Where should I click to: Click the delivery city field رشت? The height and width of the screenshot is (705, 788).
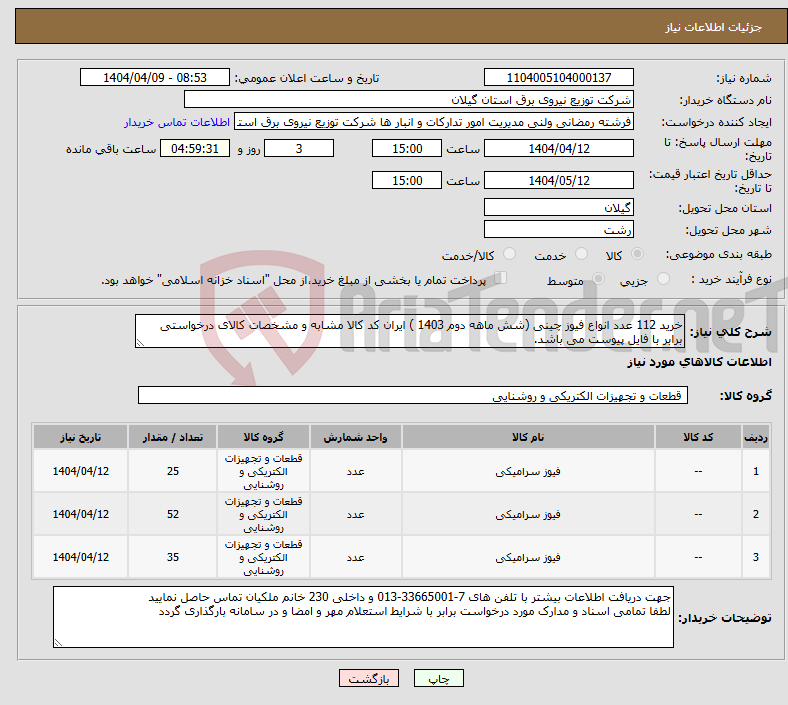tap(558, 229)
